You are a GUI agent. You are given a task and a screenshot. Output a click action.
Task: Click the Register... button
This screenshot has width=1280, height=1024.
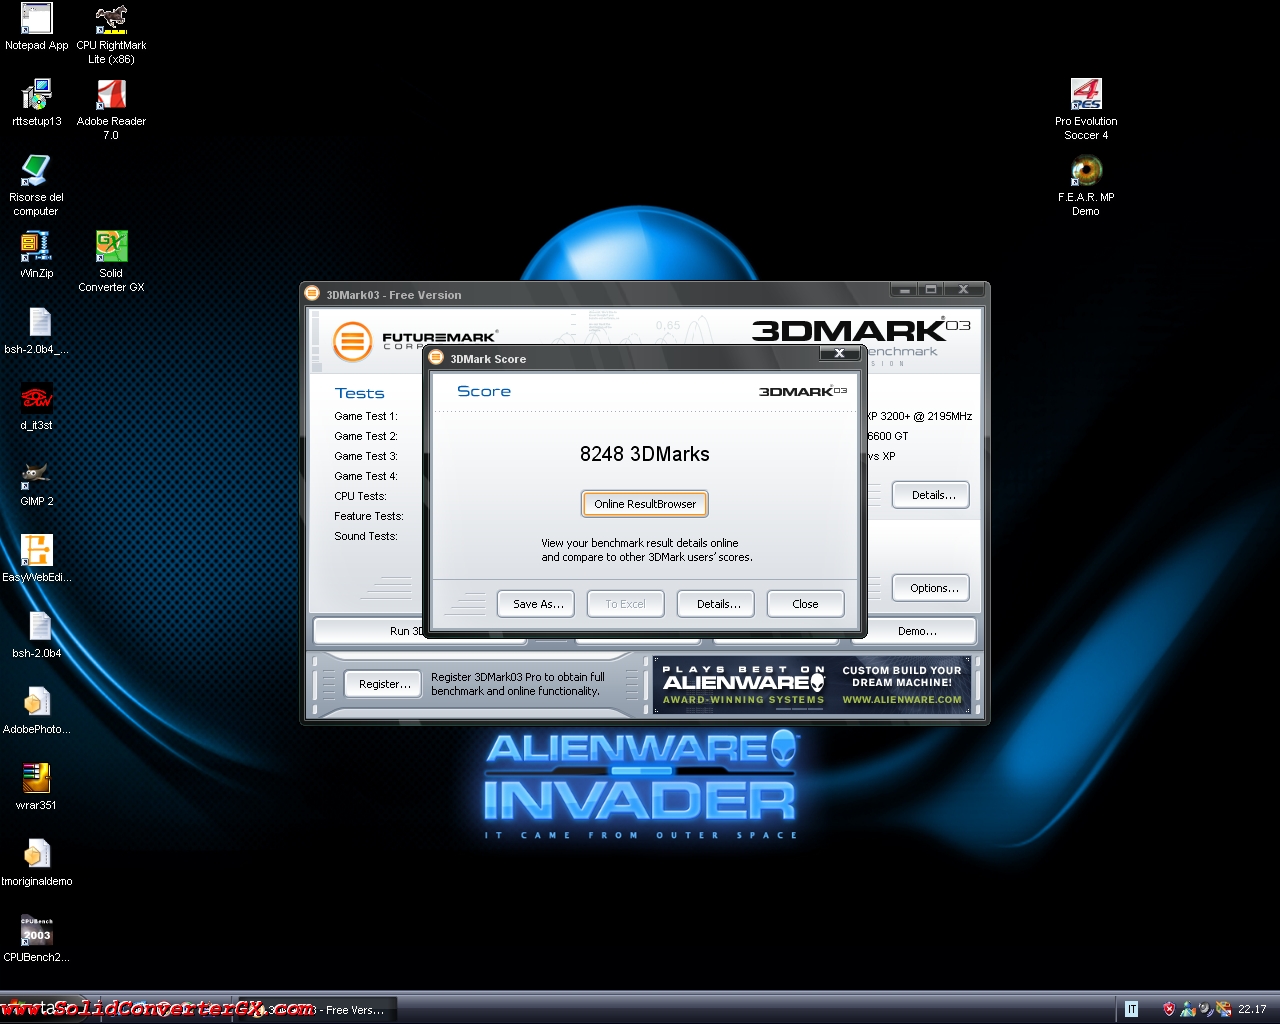click(x=384, y=684)
